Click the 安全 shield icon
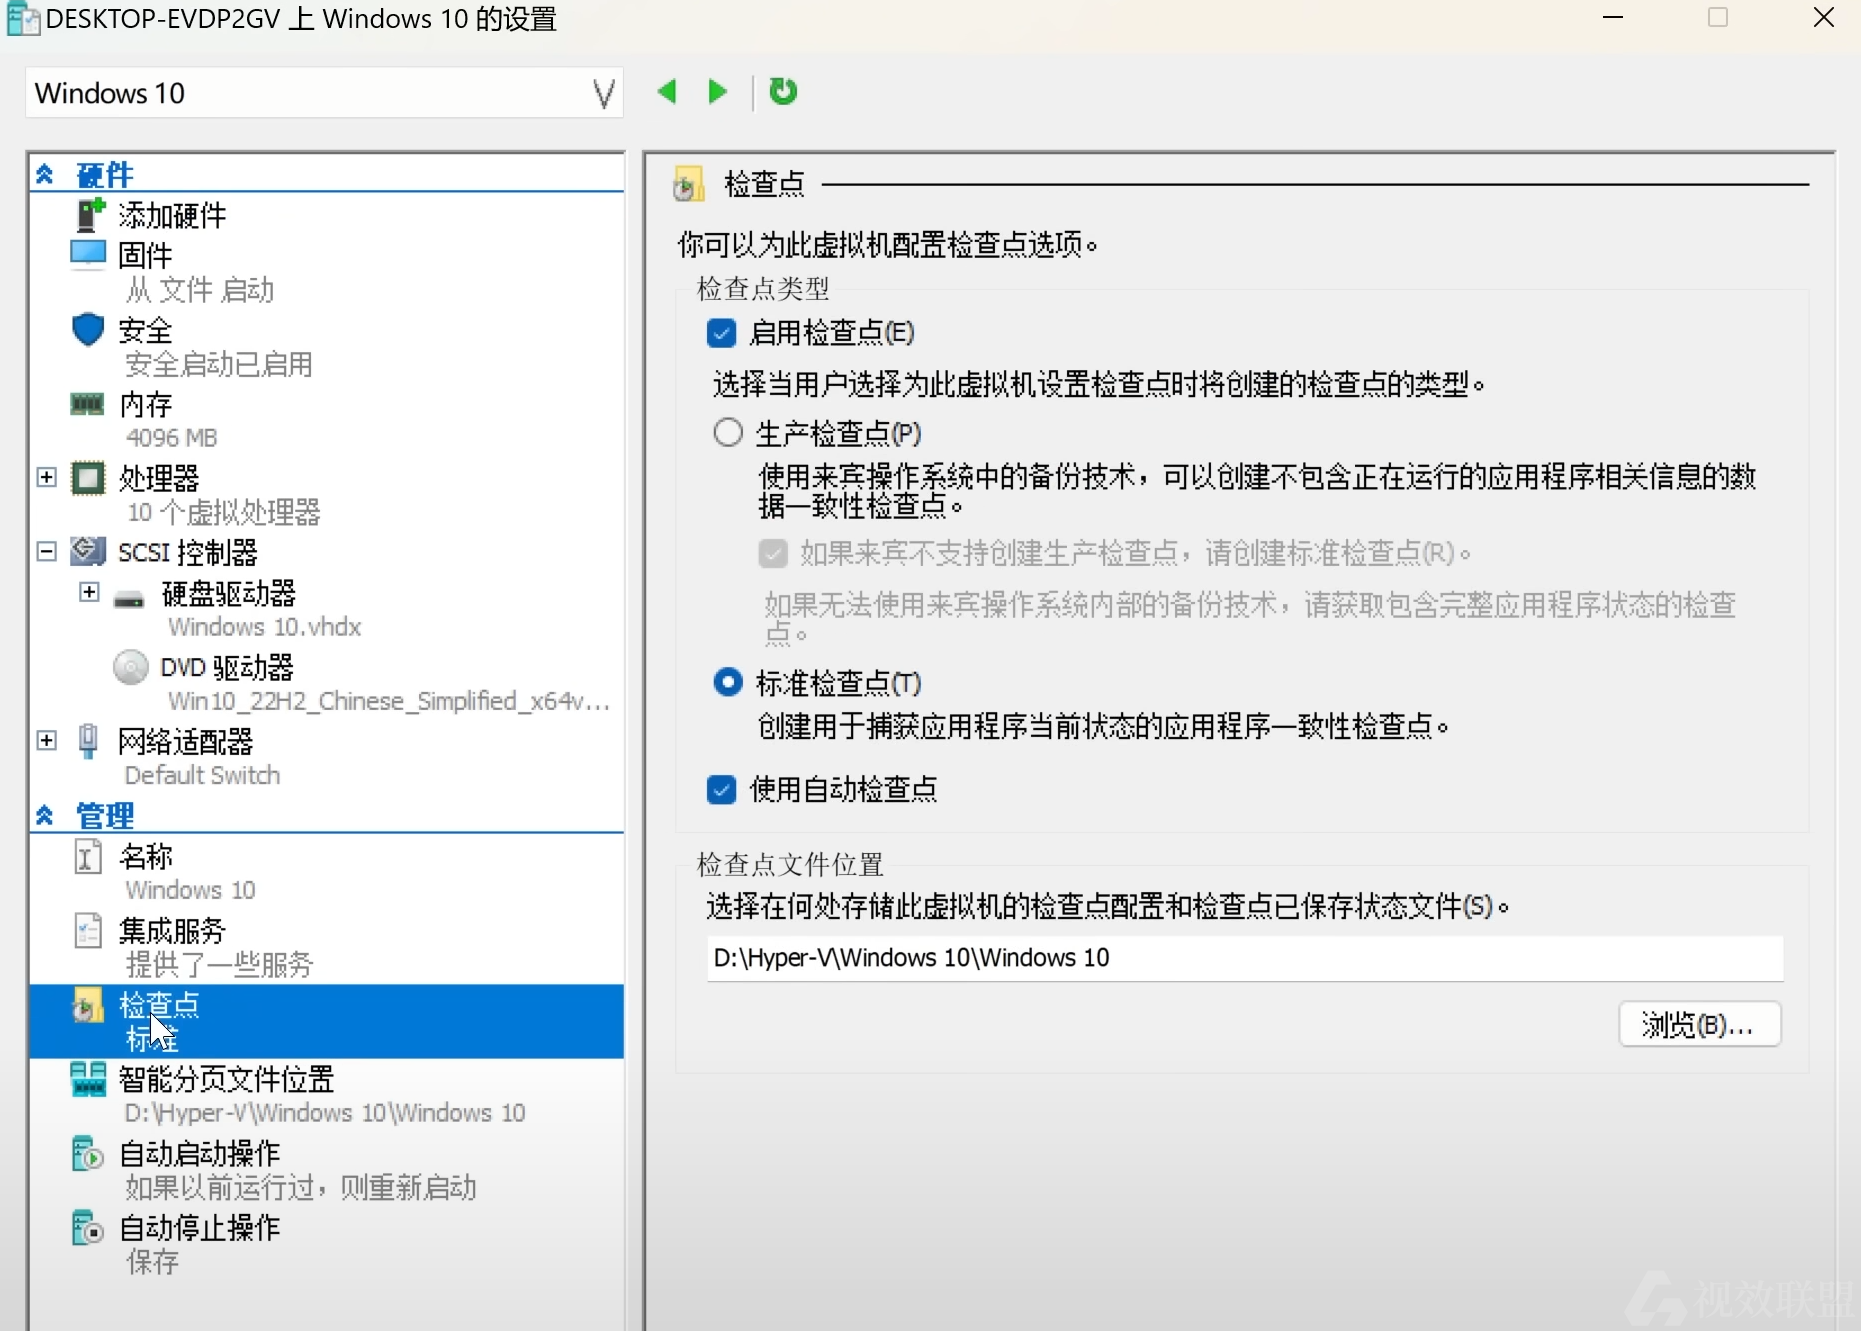This screenshot has height=1331, width=1861. [88, 329]
